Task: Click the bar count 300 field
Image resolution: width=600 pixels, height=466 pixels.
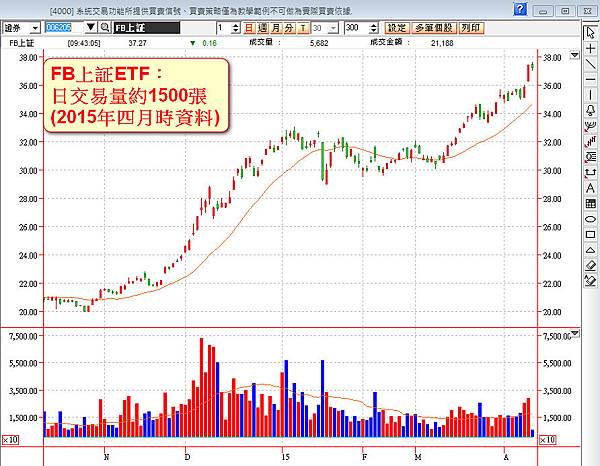Action: (x=357, y=28)
